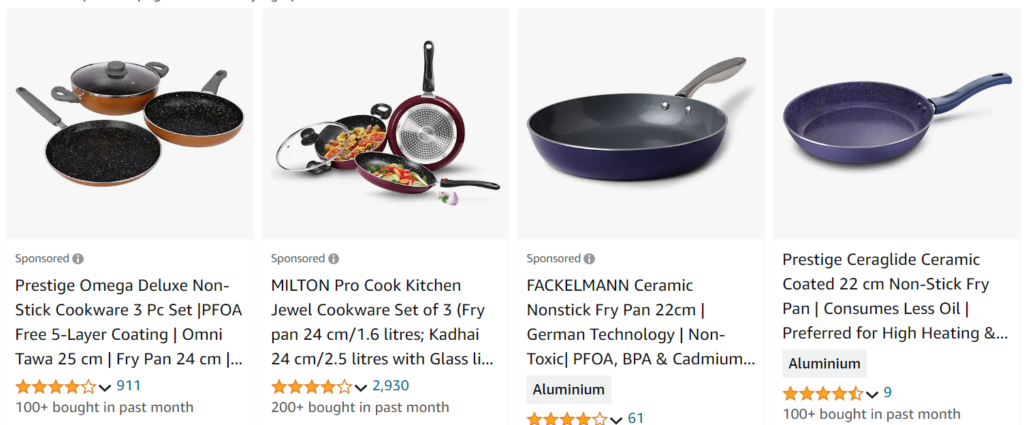The height and width of the screenshot is (425, 1024).
Task: Click info icon beside Prestige Omega Sponsored label
Action: 78,258
